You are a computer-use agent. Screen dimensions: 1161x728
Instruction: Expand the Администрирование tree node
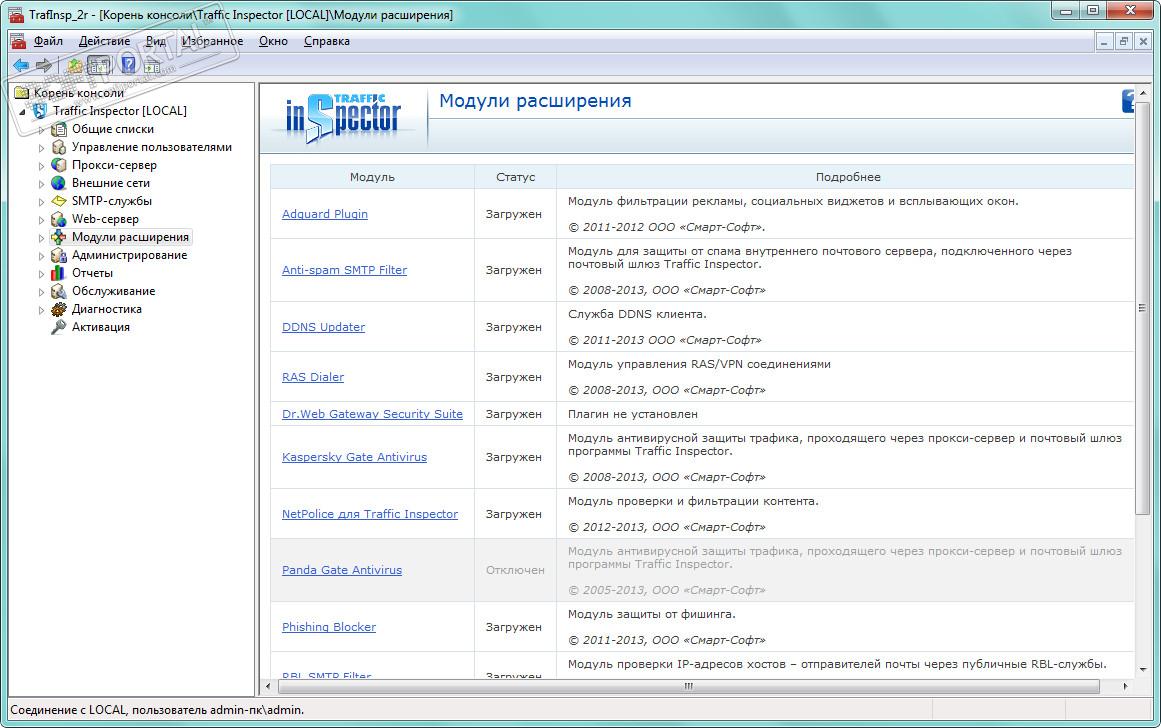(41, 256)
